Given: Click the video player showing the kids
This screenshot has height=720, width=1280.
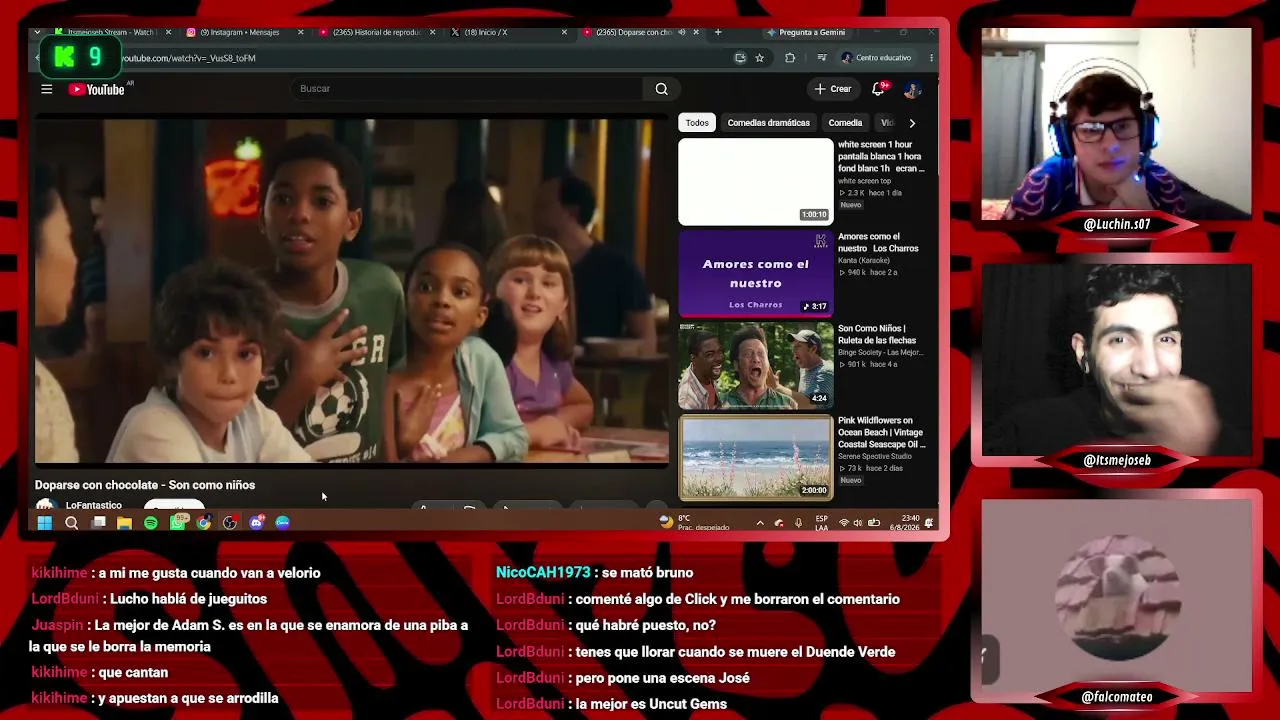Looking at the screenshot, I should 352,291.
